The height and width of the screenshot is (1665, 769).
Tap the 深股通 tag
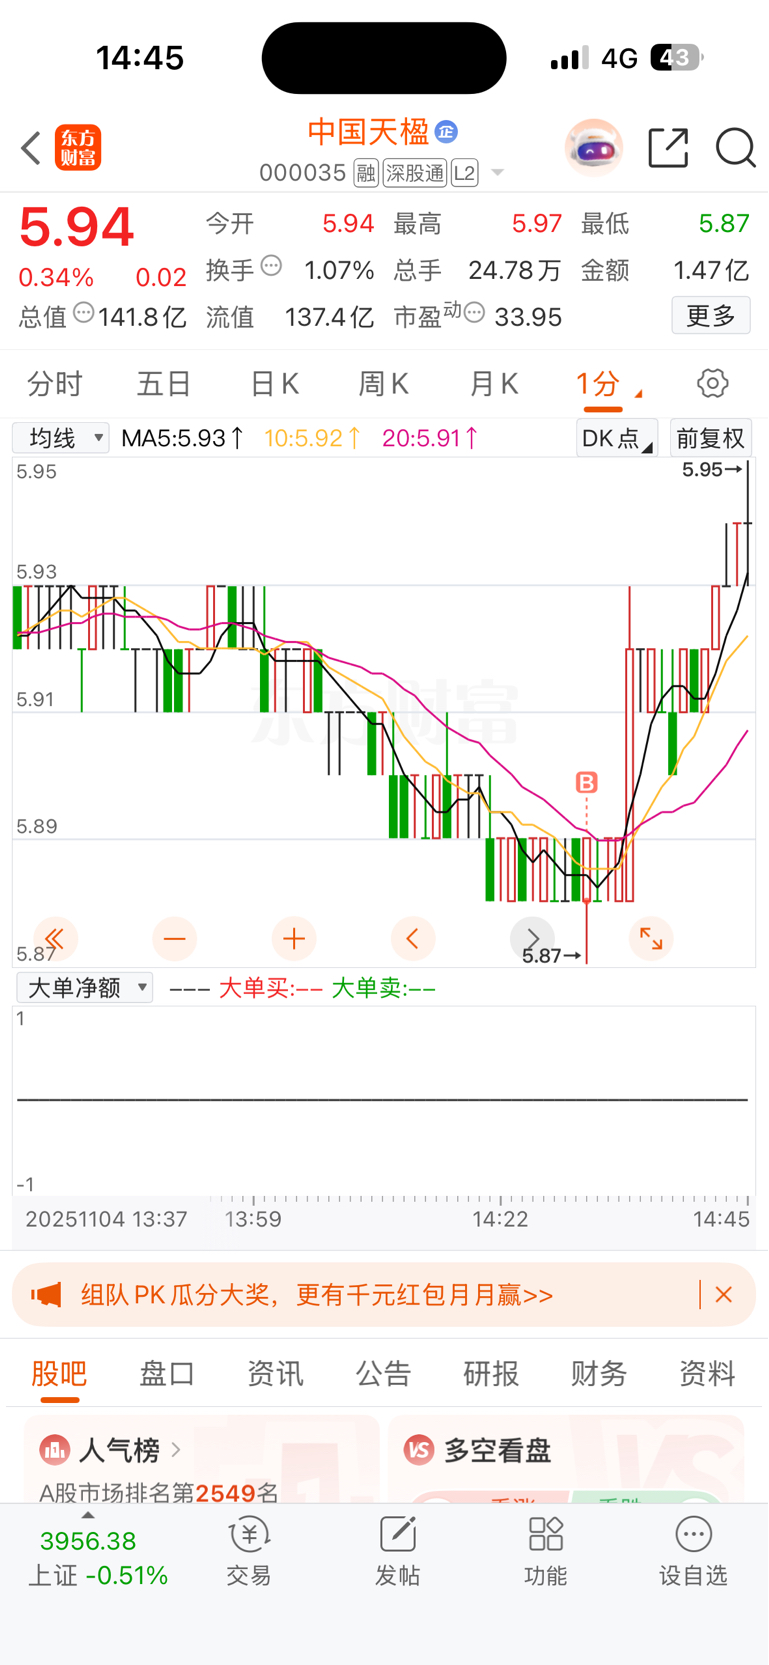(415, 173)
